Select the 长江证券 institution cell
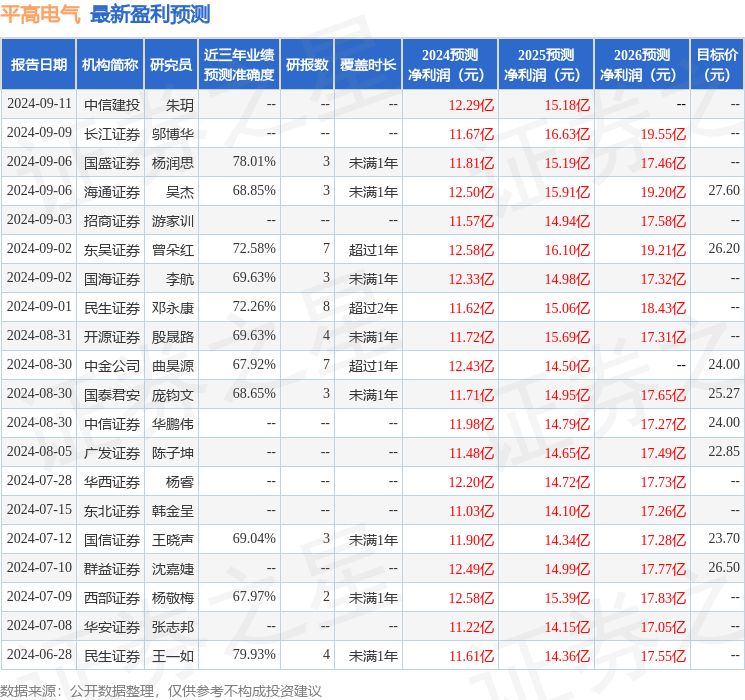 pyautogui.click(x=112, y=134)
